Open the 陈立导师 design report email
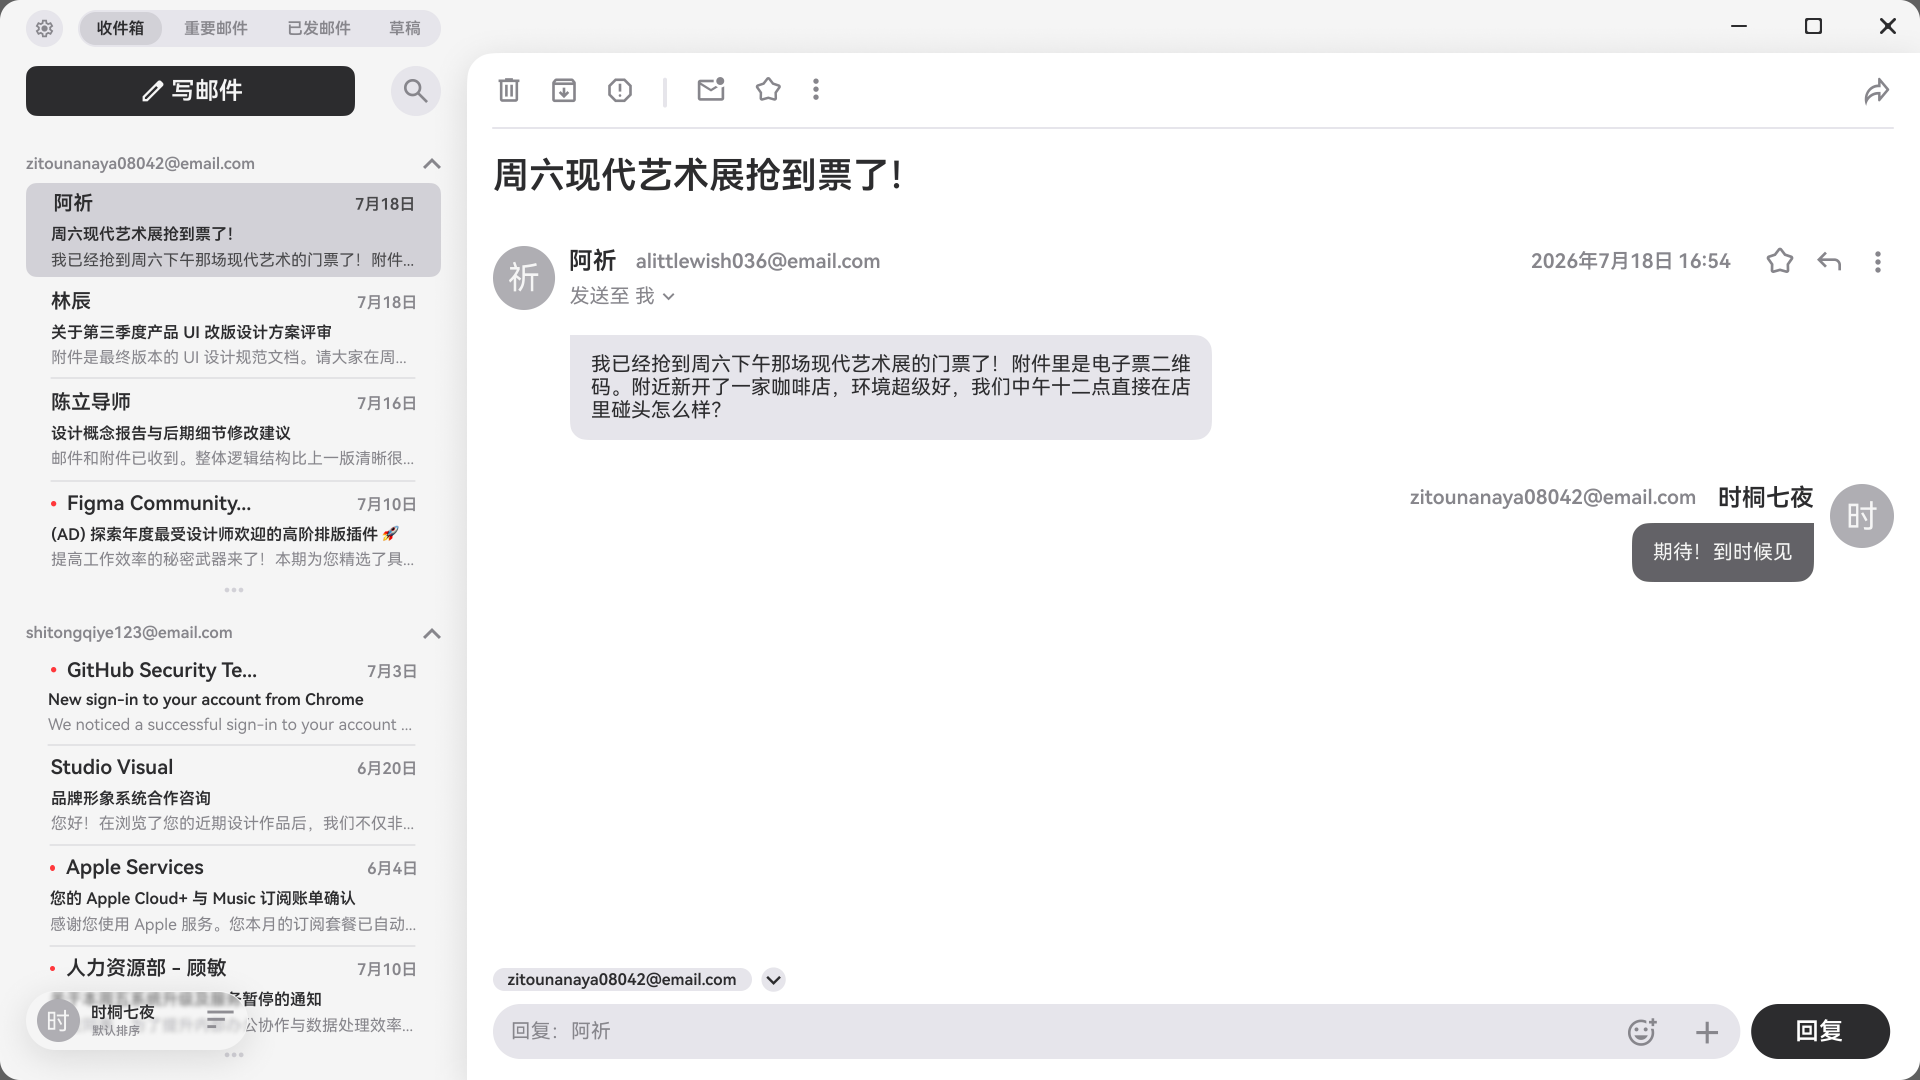Screen dimensions: 1920x1080 pos(233,429)
